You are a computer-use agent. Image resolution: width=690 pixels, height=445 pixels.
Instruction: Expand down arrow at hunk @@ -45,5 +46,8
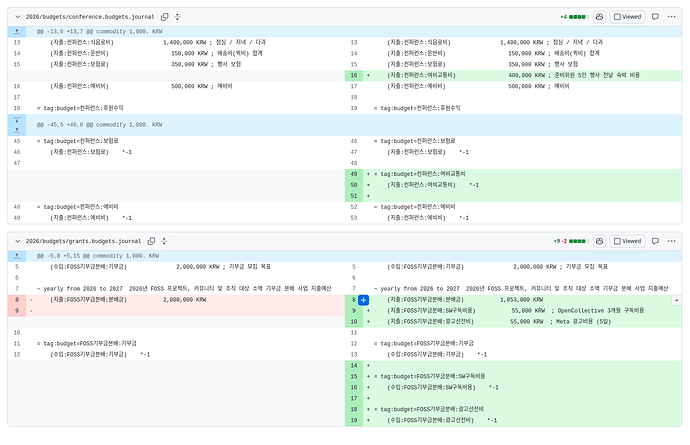pyautogui.click(x=17, y=120)
